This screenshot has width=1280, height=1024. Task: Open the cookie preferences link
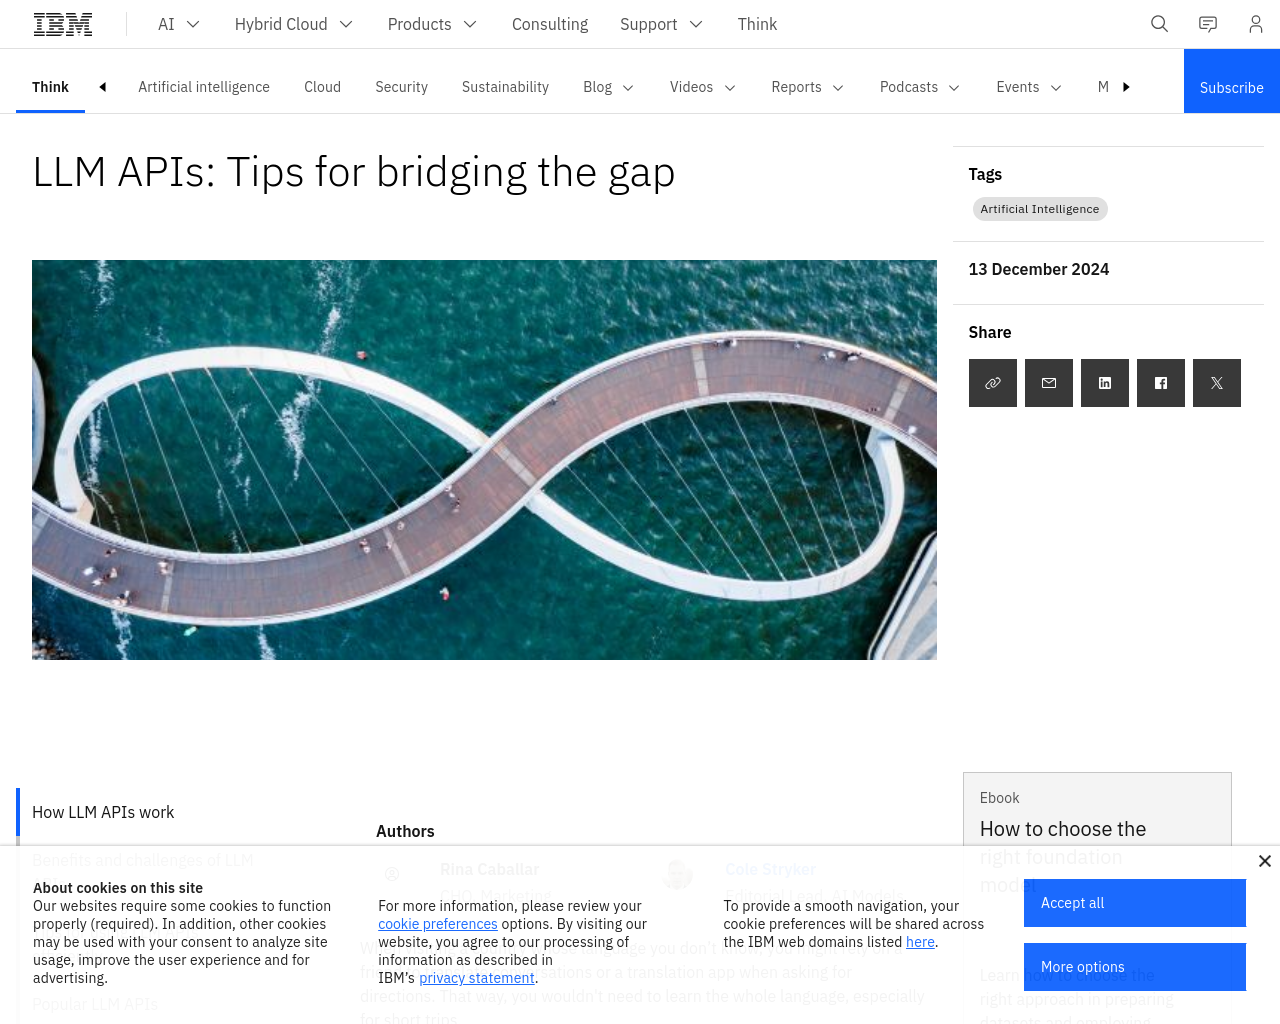tap(438, 924)
